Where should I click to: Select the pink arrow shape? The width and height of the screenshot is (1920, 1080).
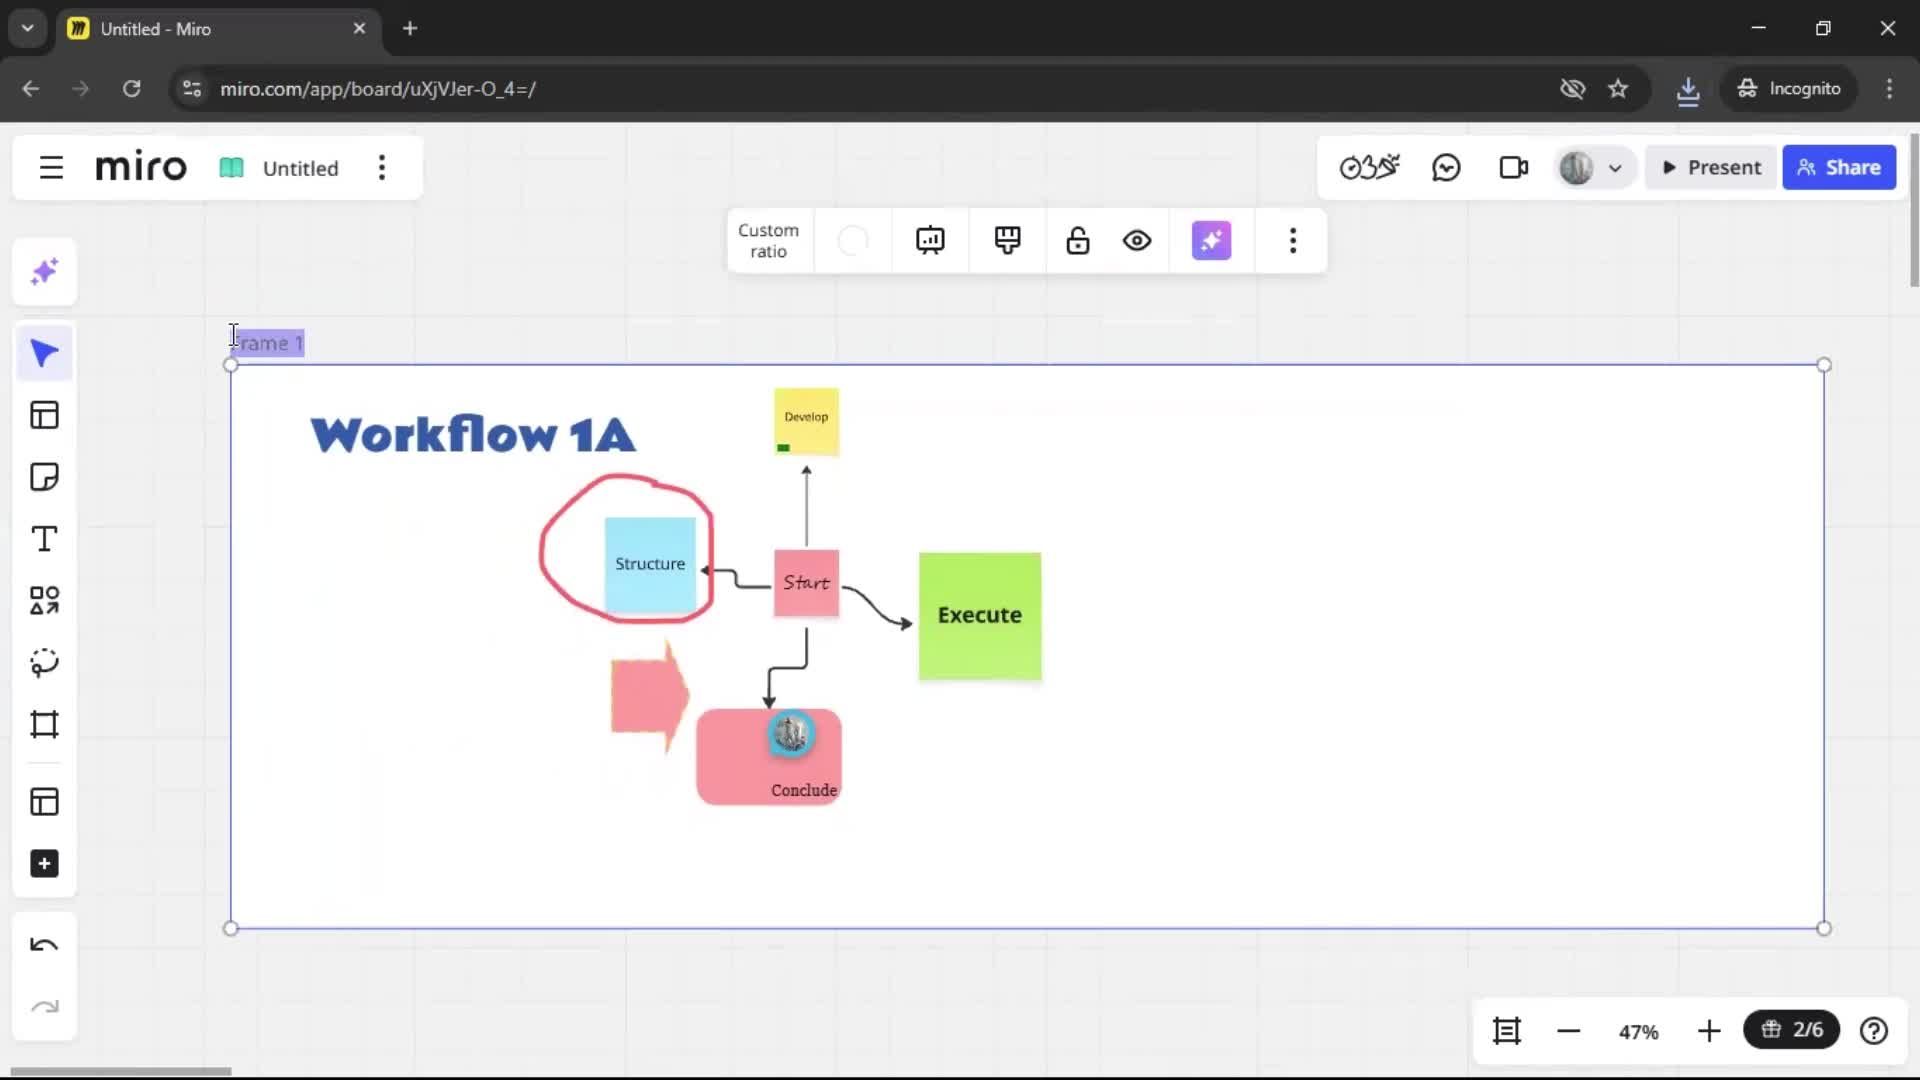(649, 696)
